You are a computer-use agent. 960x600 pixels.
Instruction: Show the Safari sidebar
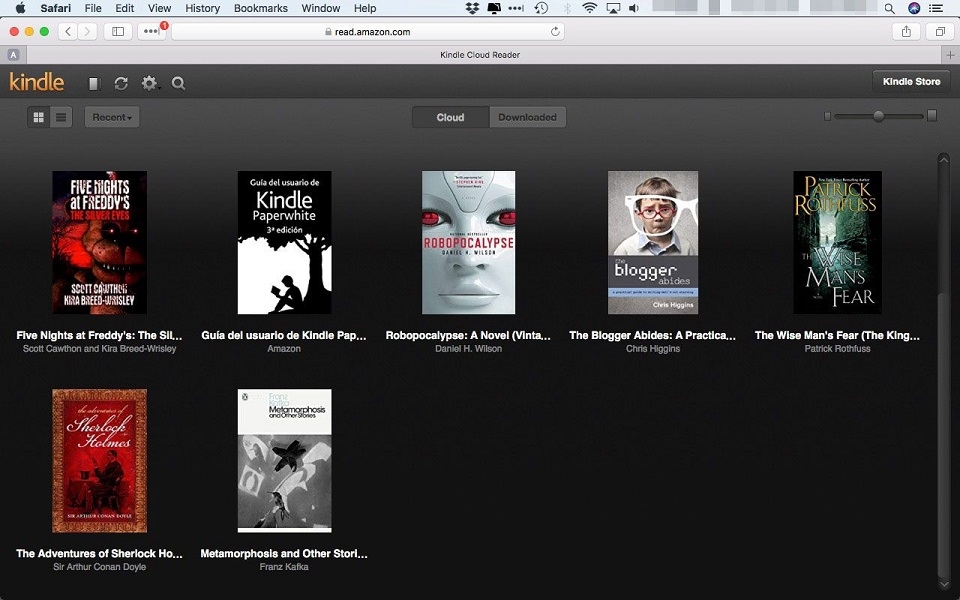click(x=118, y=32)
